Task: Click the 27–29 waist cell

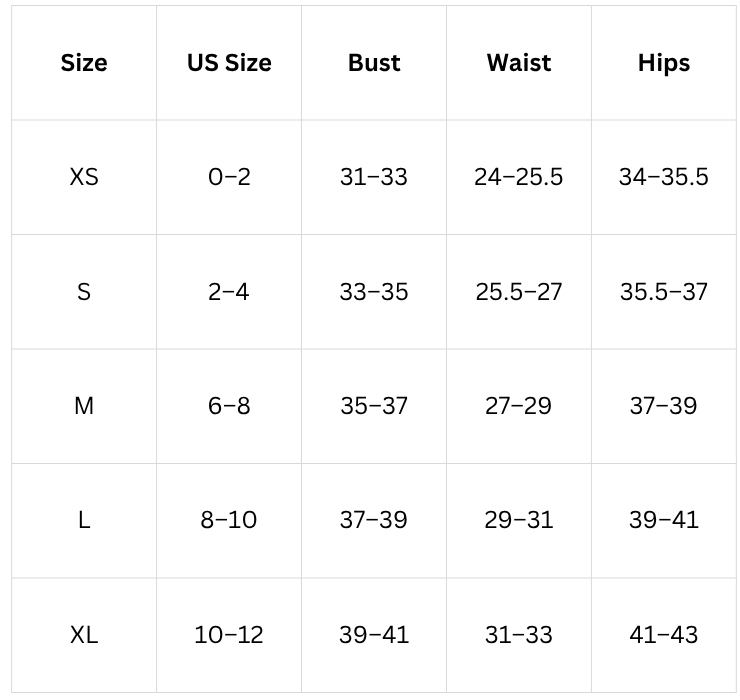Action: [x=519, y=406]
